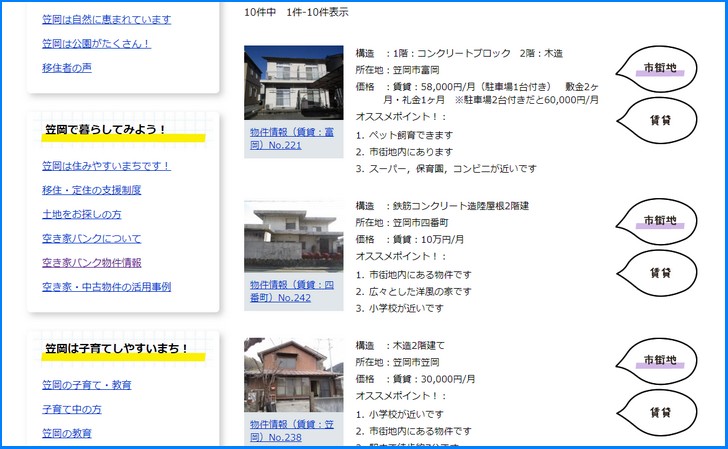Open link 笠岡は自然に恵まれています
This screenshot has height=449, width=728.
[106, 20]
